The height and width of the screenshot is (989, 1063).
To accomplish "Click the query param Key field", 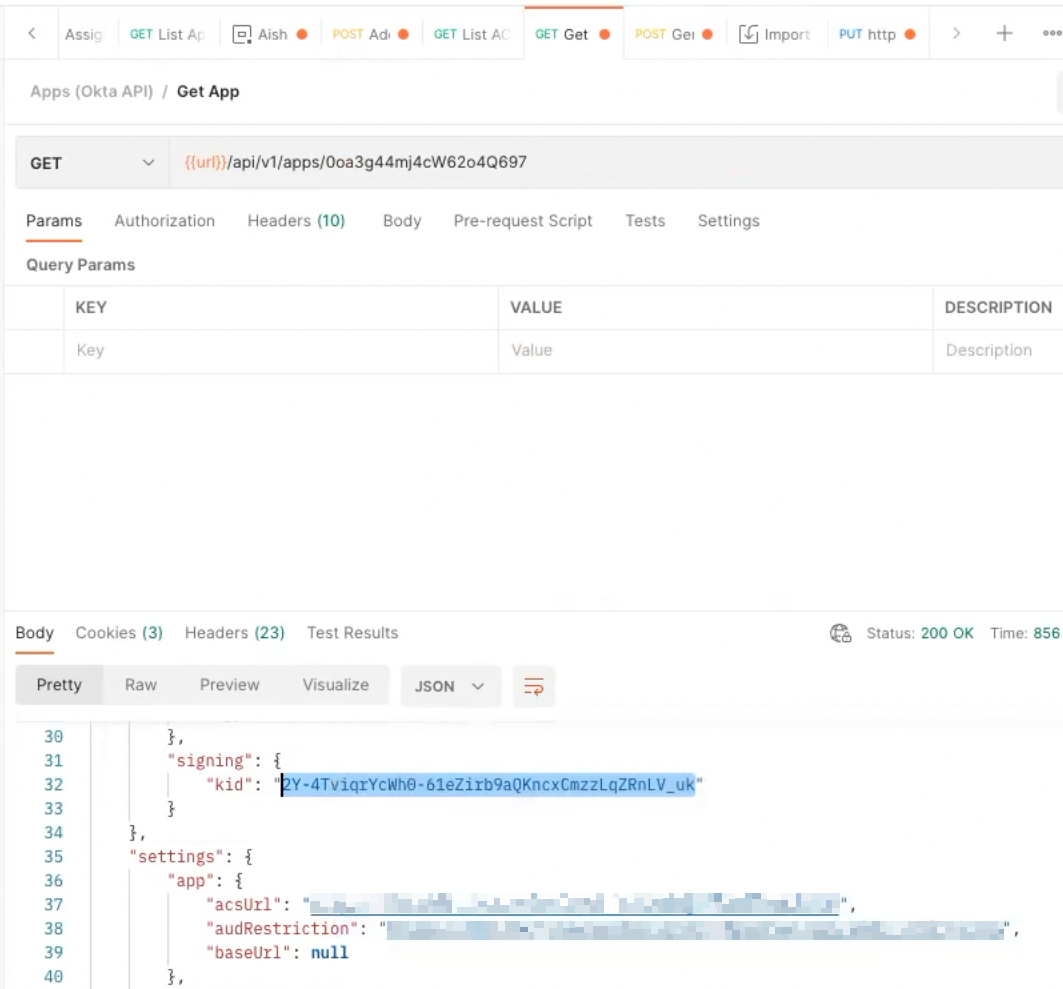I will pyautogui.click(x=280, y=350).
